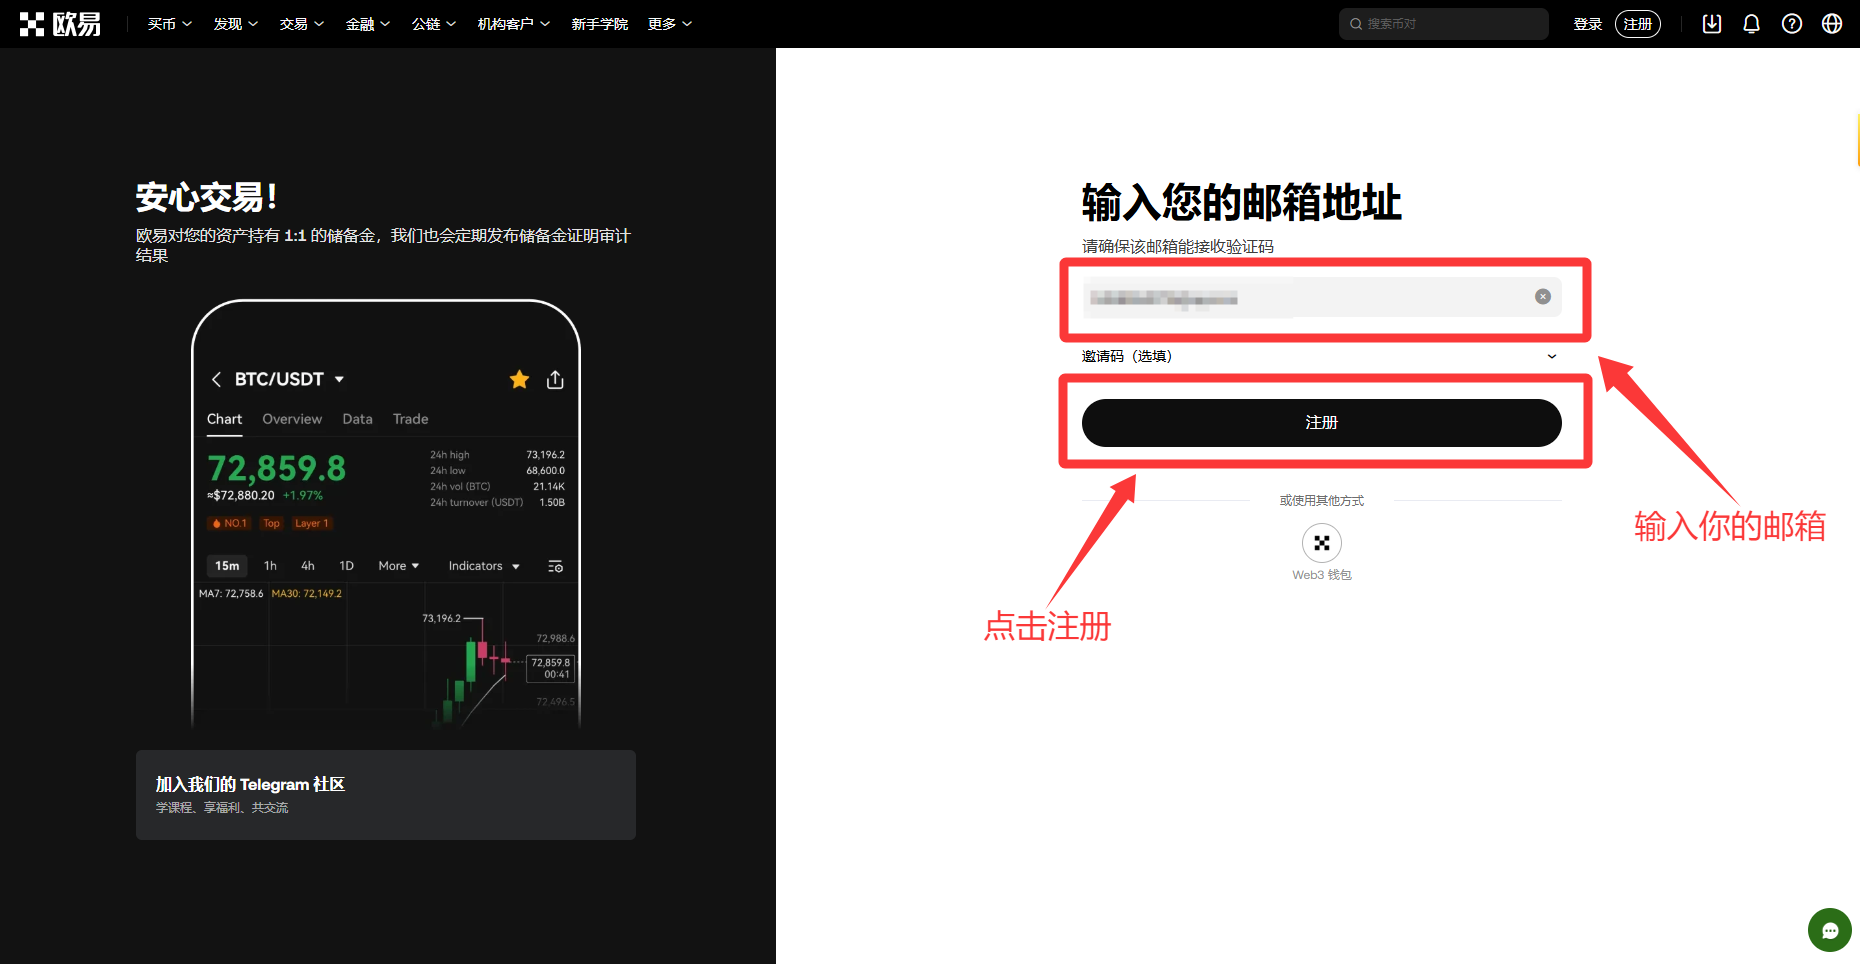The image size is (1860, 964).
Task: Click the back arrow beside BTC/USDT
Action: [216, 379]
